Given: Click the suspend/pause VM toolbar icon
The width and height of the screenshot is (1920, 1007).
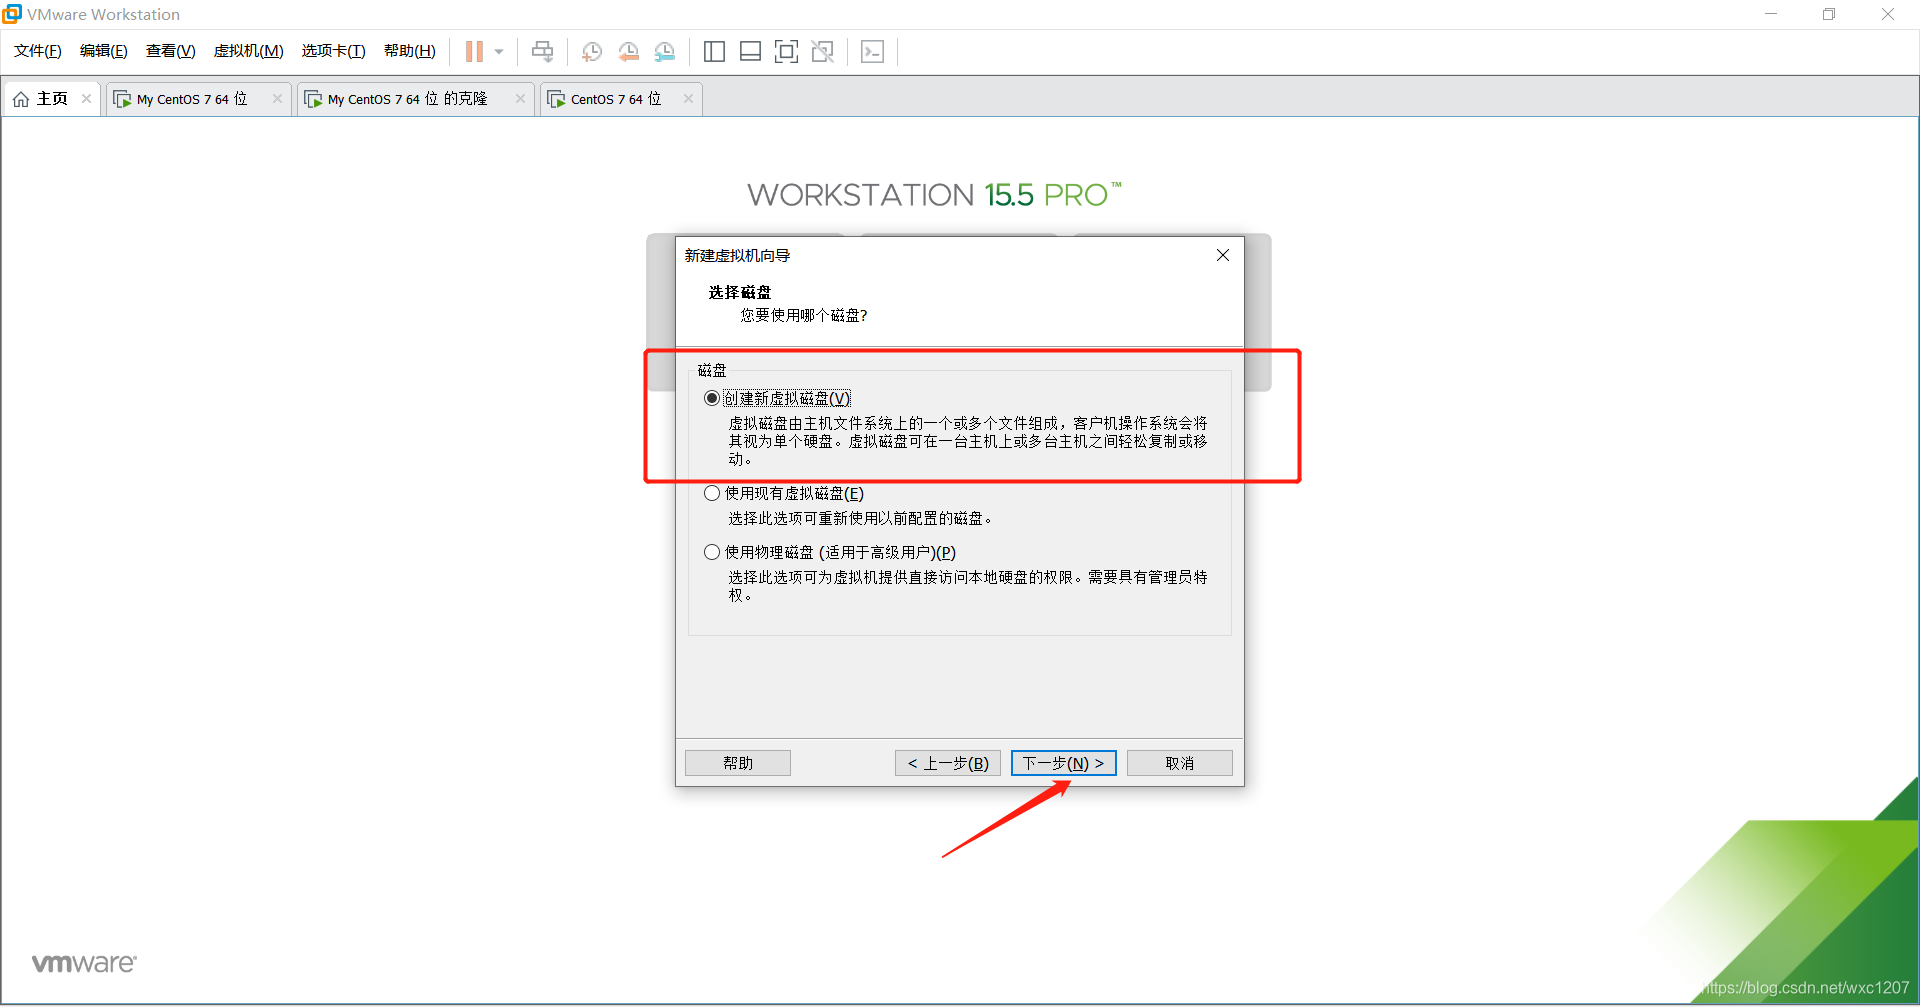Looking at the screenshot, I should [474, 51].
